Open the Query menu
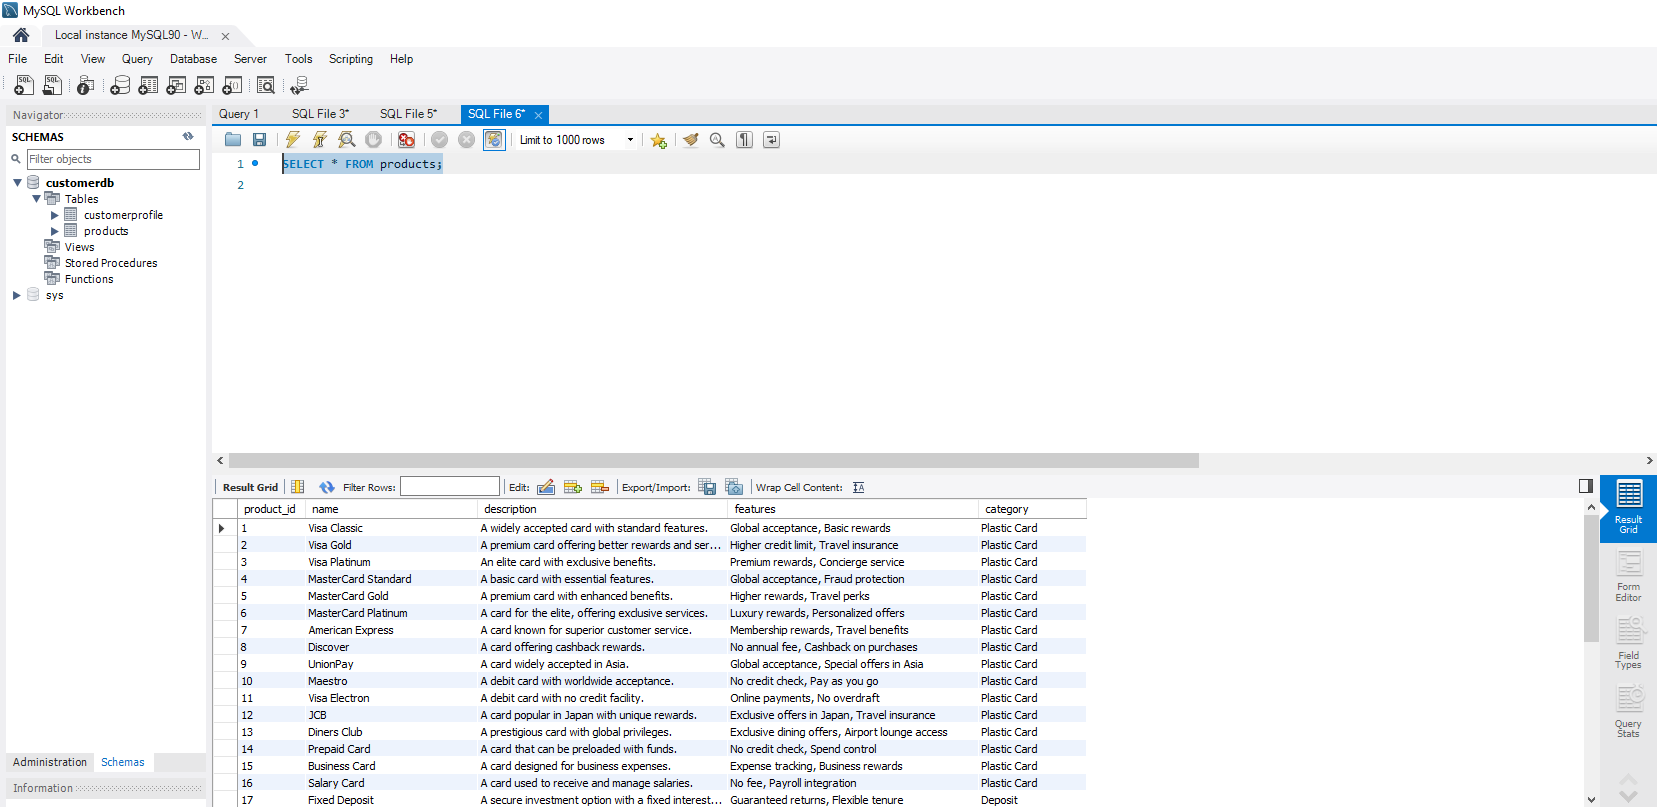1657x807 pixels. tap(137, 59)
